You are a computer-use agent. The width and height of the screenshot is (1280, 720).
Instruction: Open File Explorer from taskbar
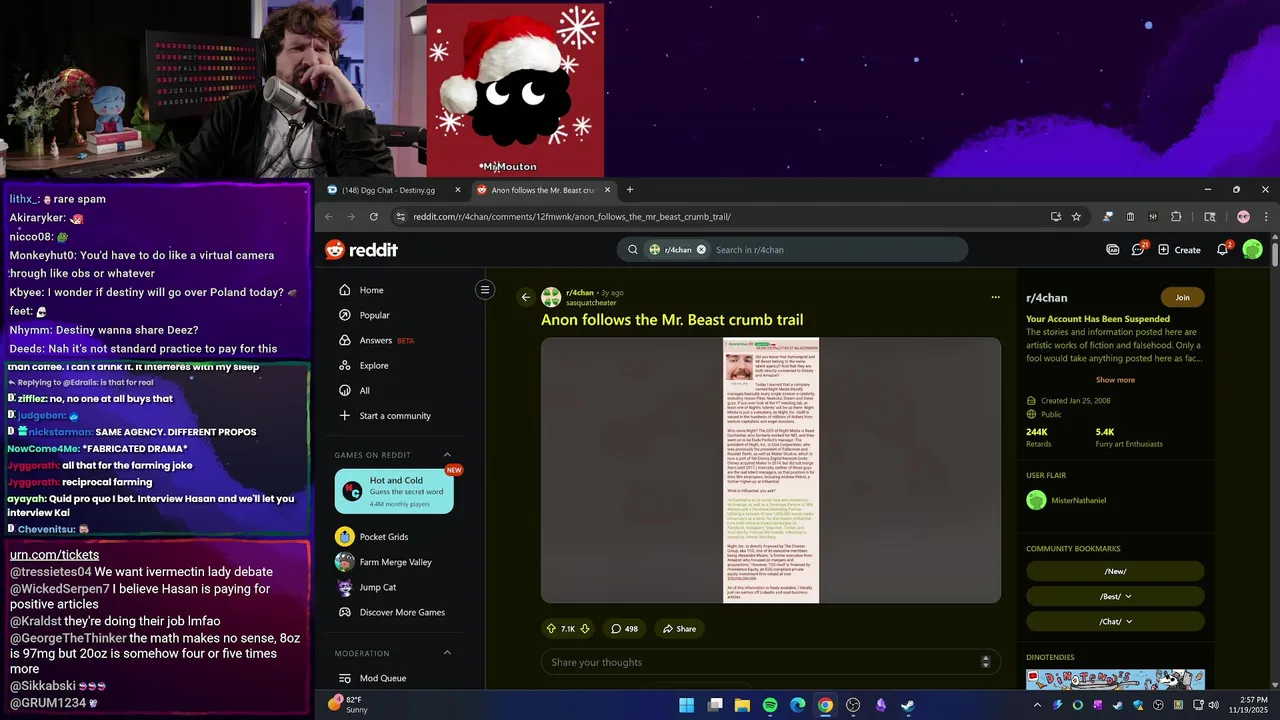[742, 705]
